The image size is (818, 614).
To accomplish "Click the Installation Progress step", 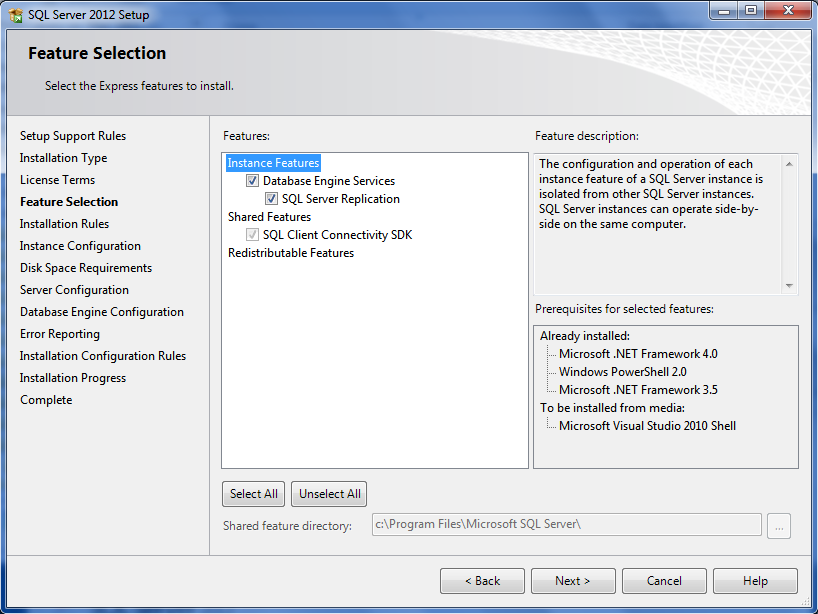I will coord(73,378).
